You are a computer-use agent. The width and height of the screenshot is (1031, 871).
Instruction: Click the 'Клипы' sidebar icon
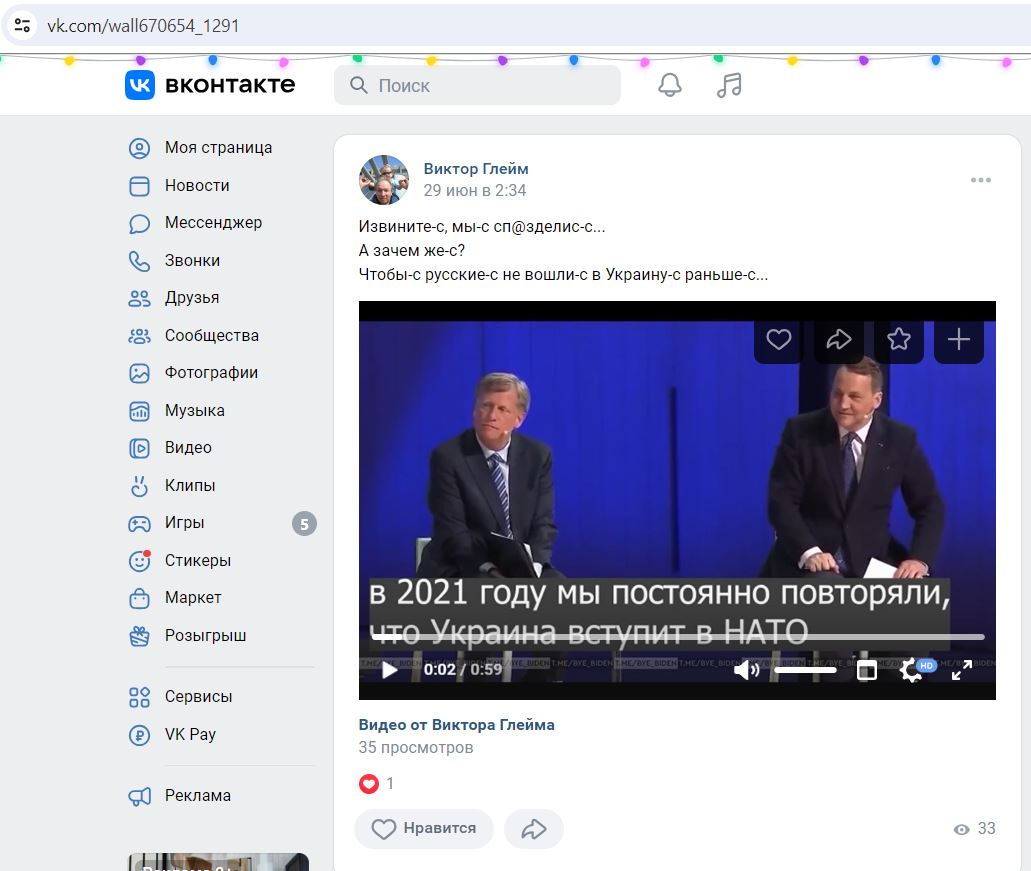point(139,486)
